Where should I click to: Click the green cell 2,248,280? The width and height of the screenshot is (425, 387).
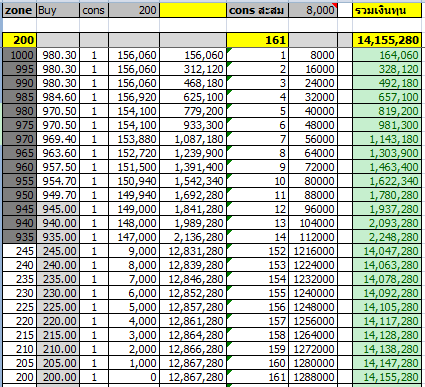tap(387, 237)
